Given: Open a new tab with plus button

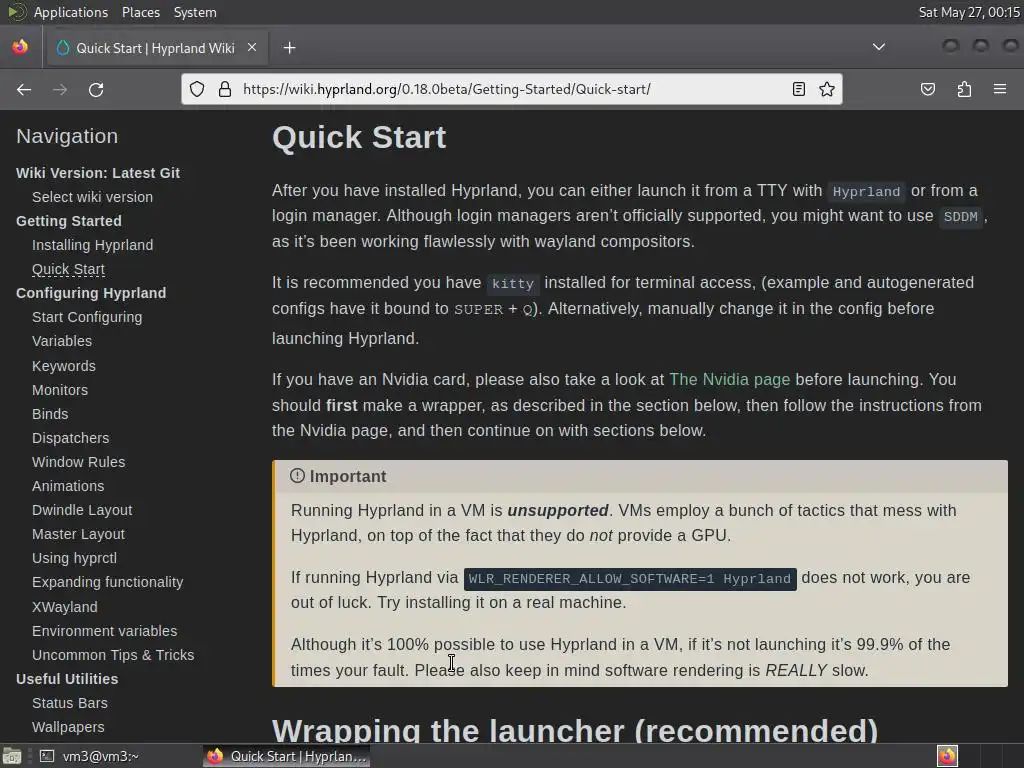Looking at the screenshot, I should (289, 48).
